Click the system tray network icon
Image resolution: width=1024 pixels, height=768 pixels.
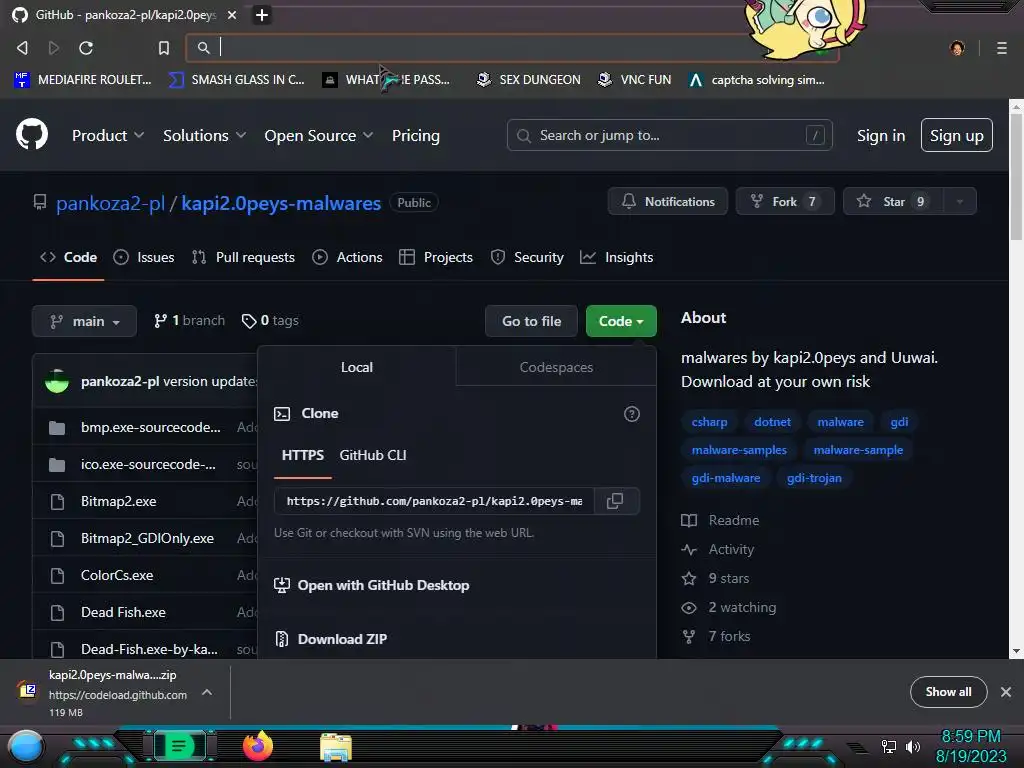pyautogui.click(x=889, y=746)
